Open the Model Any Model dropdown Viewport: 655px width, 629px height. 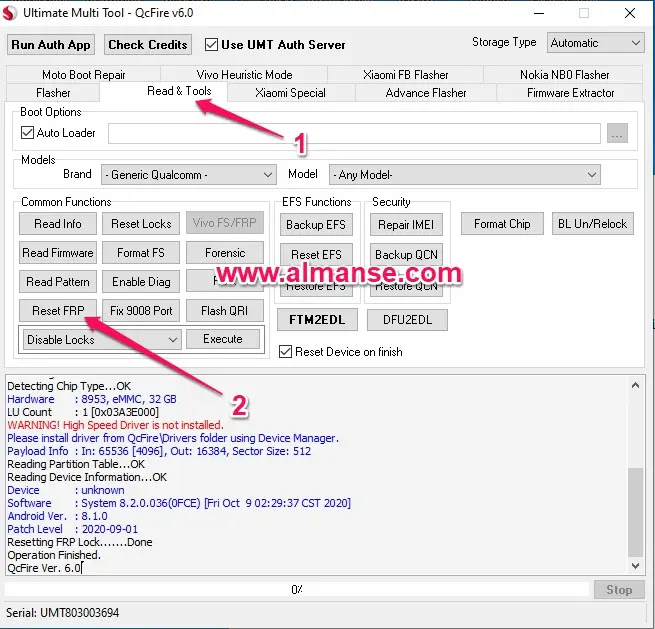[x=465, y=175]
